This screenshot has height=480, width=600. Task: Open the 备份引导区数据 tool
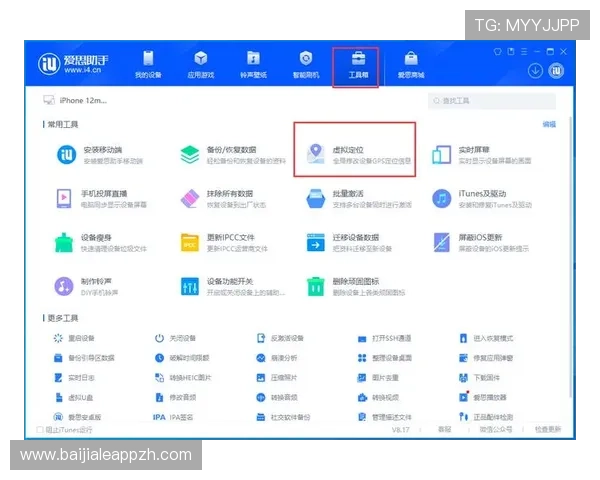click(x=84, y=358)
